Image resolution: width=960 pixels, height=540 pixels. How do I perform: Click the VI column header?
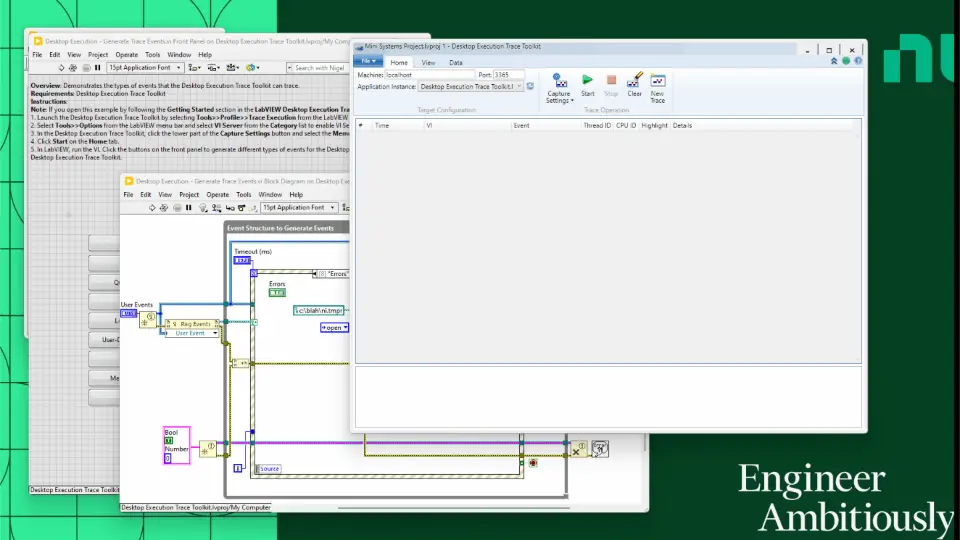tap(467, 126)
